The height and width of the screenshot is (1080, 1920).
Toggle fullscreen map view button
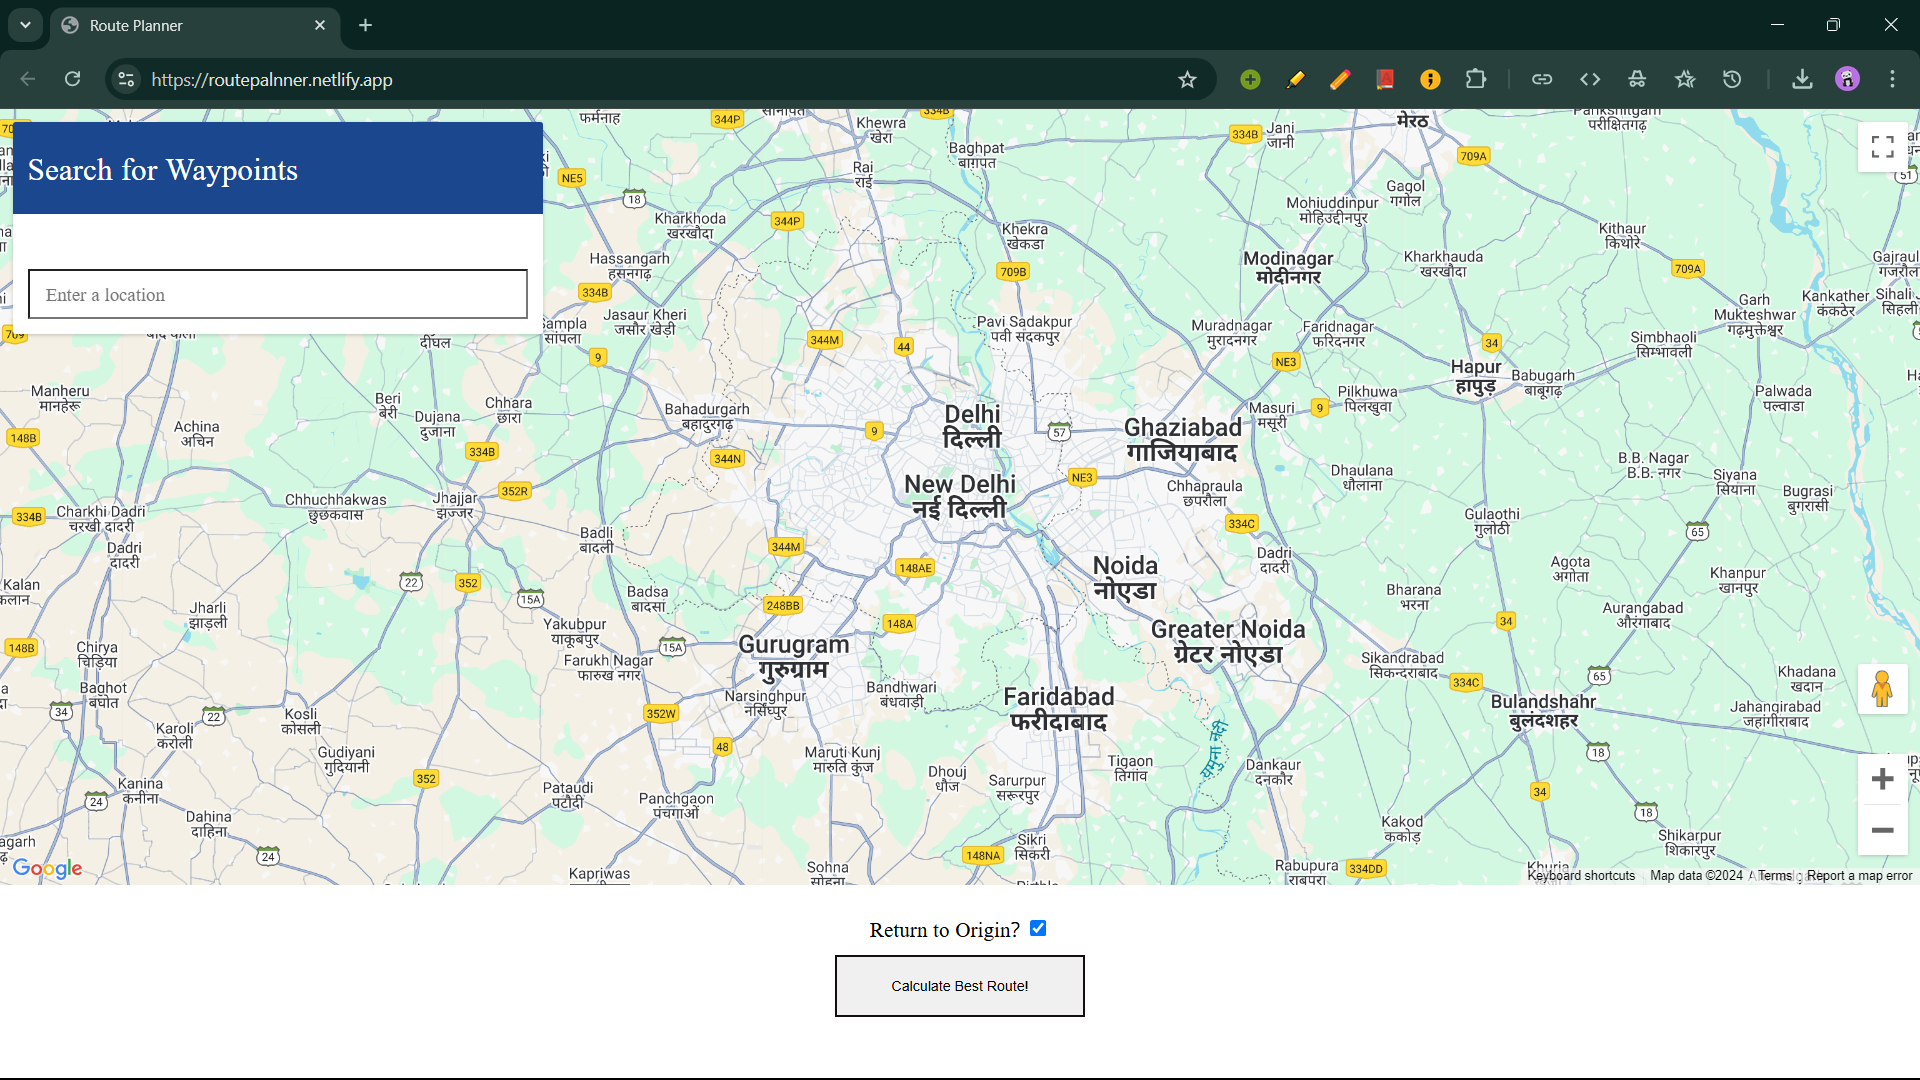1883,147
